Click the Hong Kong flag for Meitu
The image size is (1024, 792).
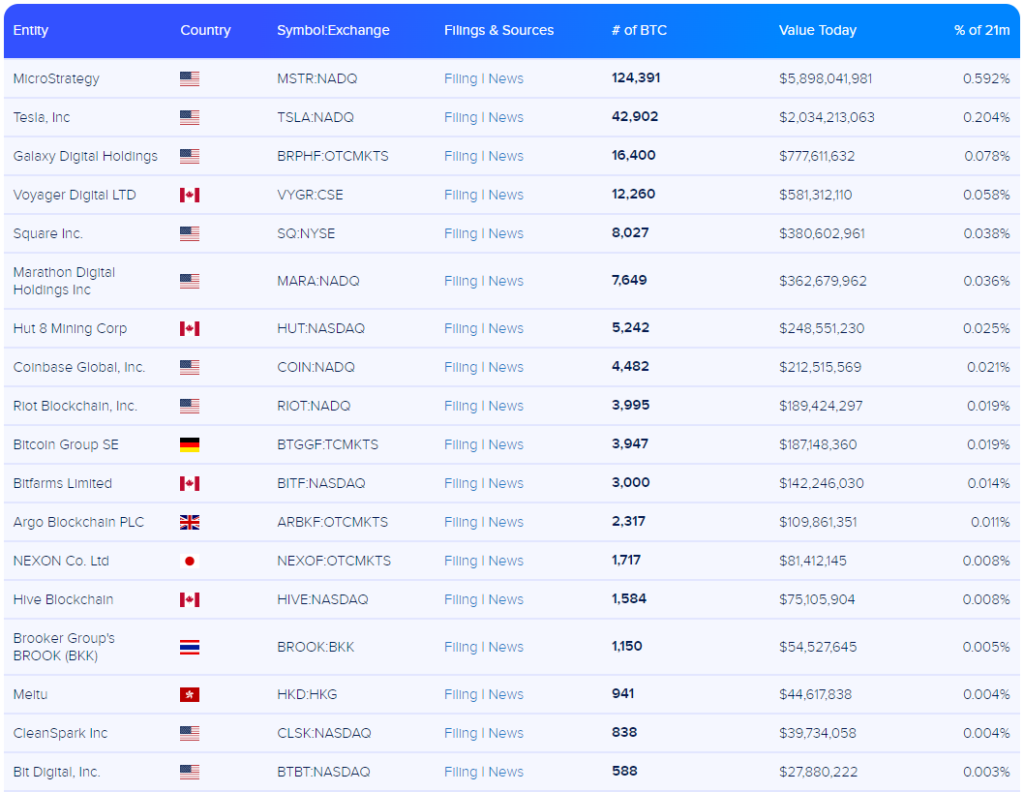pos(189,695)
